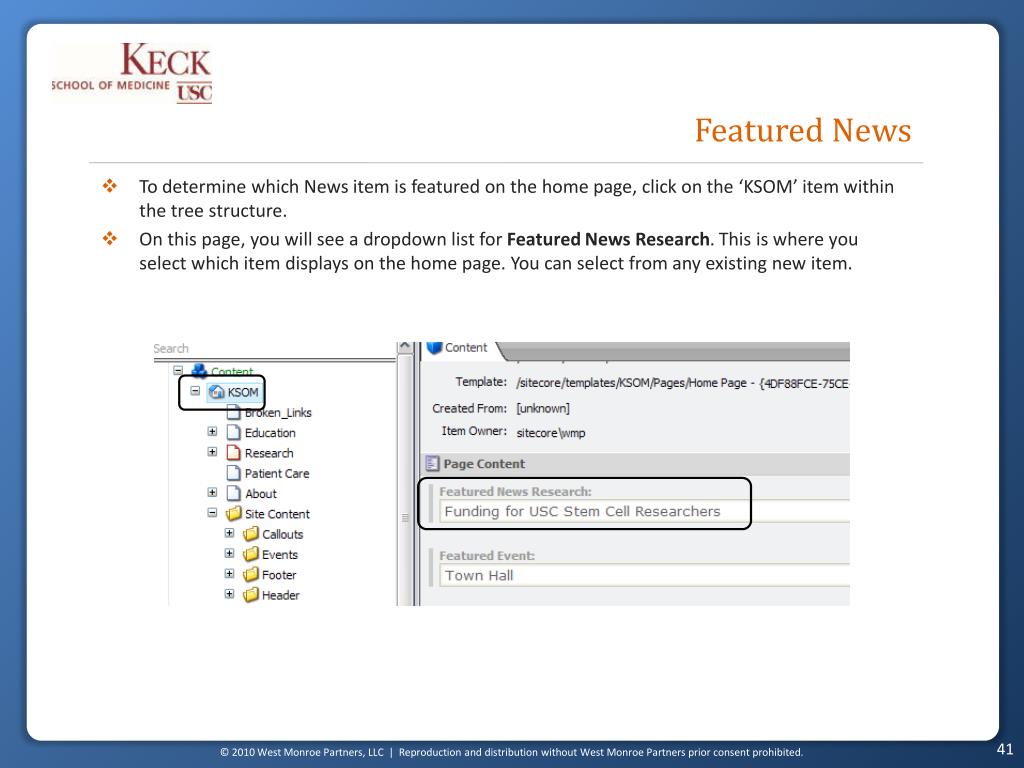Select Site Content folder label
The height and width of the screenshot is (768, 1024).
pos(277,514)
